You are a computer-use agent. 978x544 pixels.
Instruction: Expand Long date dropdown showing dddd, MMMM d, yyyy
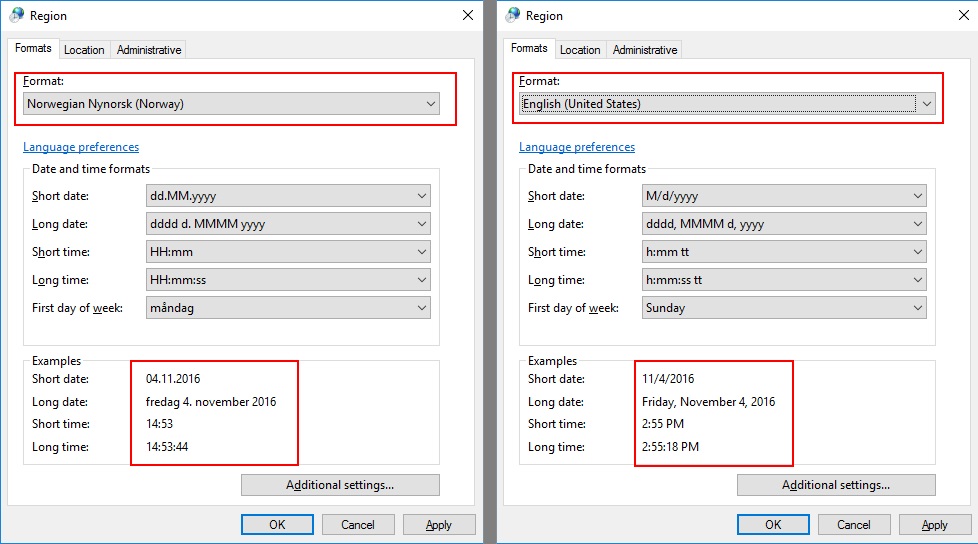pos(784,224)
